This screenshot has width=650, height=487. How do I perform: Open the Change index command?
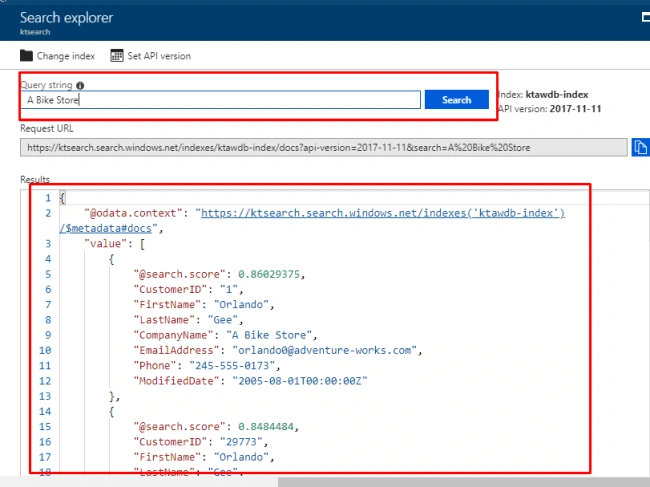point(57,56)
